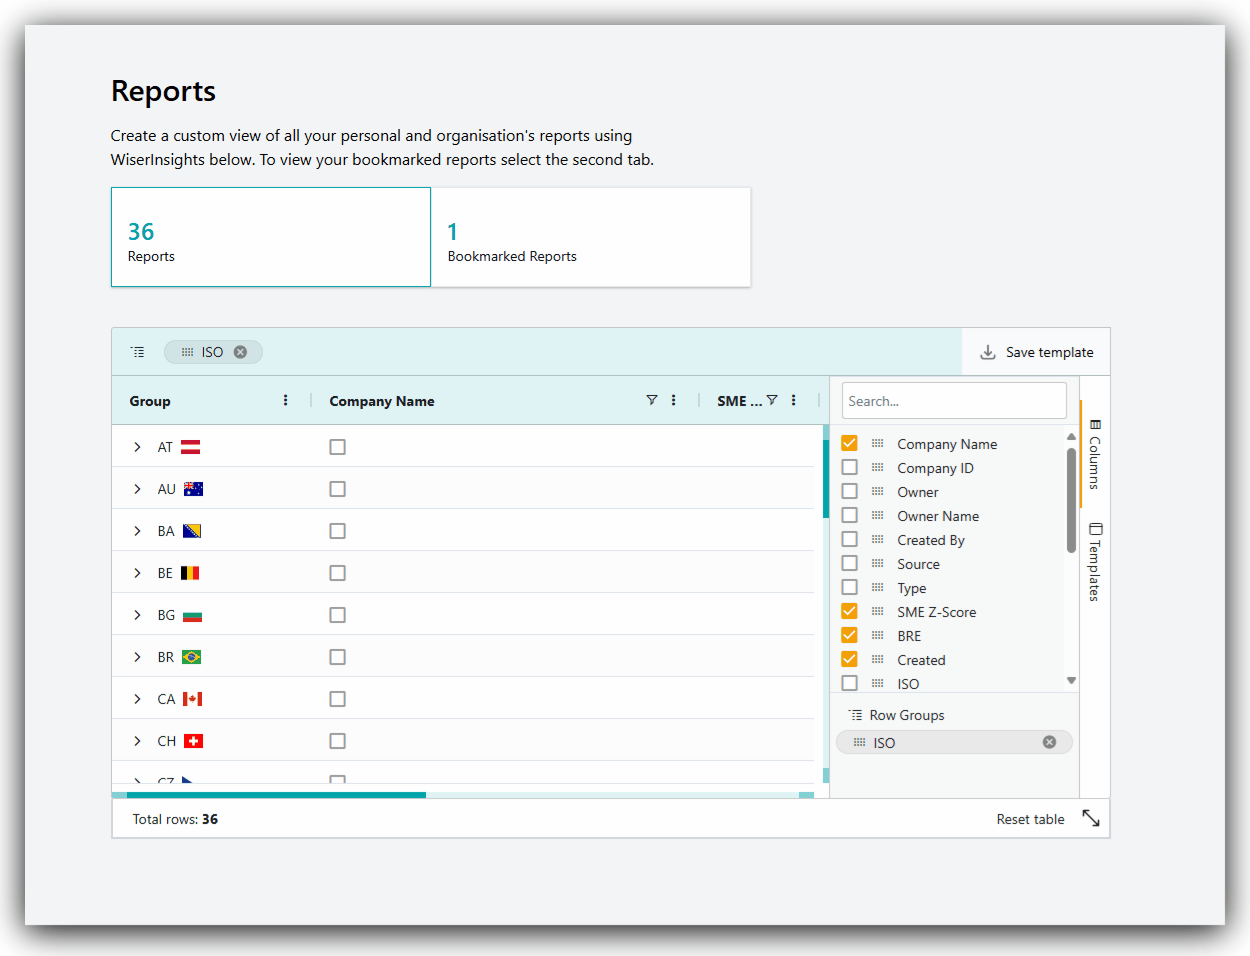Click the table vertical scrollbar thumb
Viewport: 1250px width, 956px height.
tap(826, 479)
